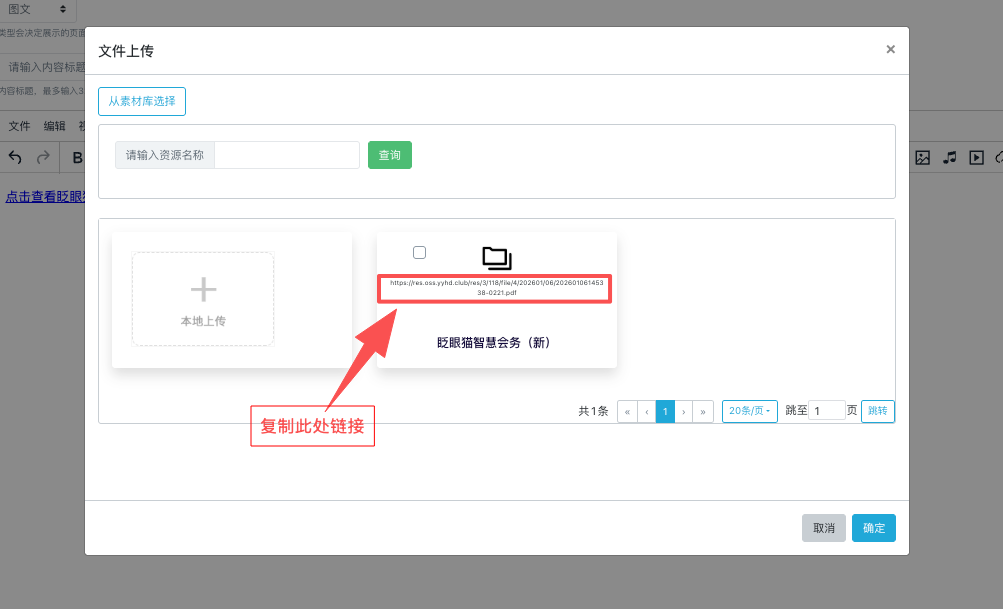
Task: Click the insert audio music-note icon
Action: [950, 158]
